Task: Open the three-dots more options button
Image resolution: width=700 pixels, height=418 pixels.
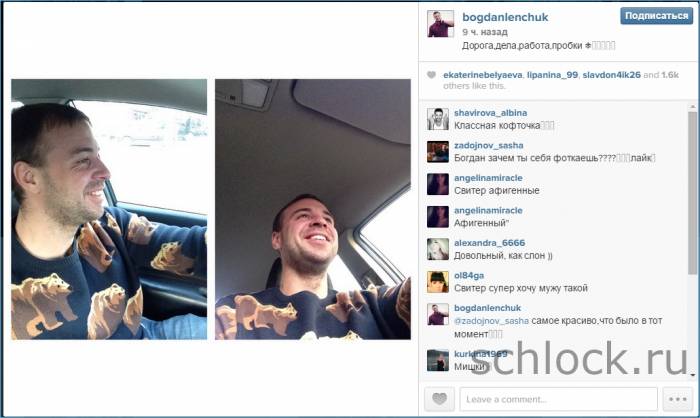Action: point(677,399)
